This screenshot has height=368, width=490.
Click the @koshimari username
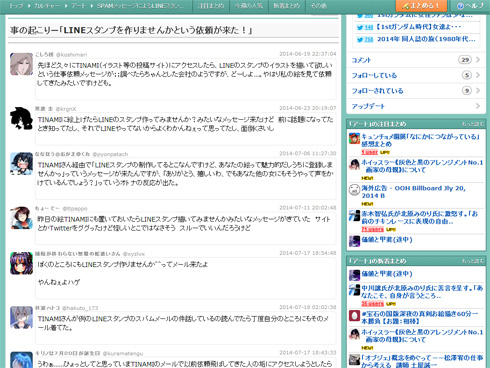71,55
